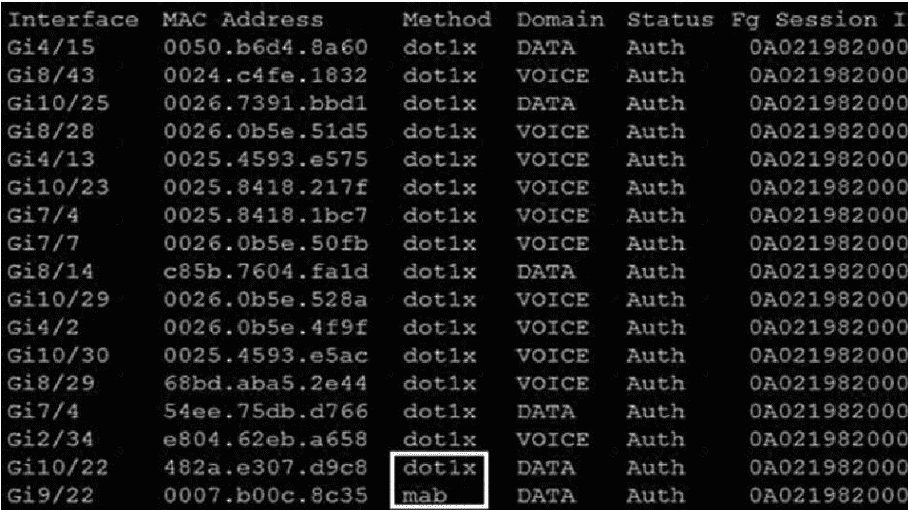Click the Domain column header

point(561,20)
